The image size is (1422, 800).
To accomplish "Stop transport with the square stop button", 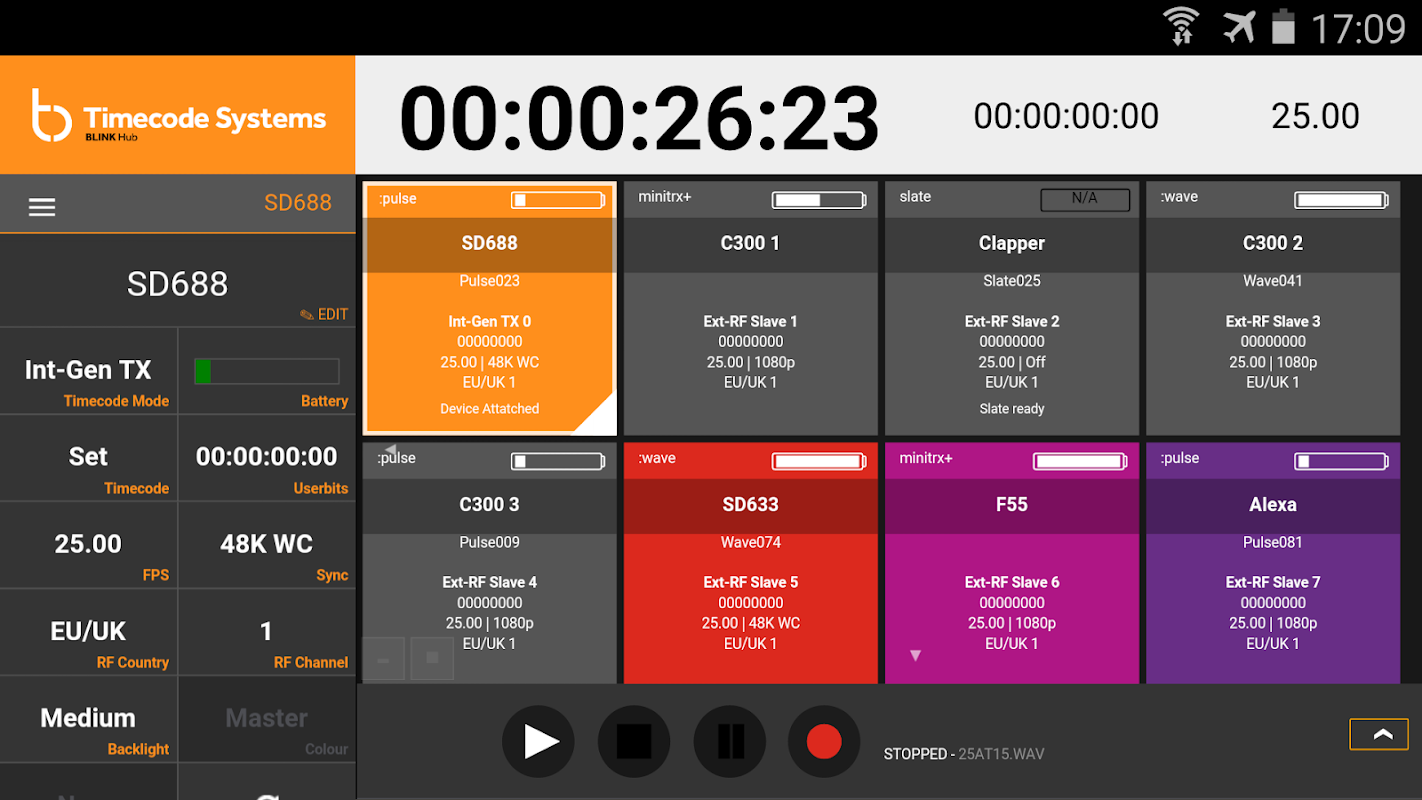I will 634,741.
